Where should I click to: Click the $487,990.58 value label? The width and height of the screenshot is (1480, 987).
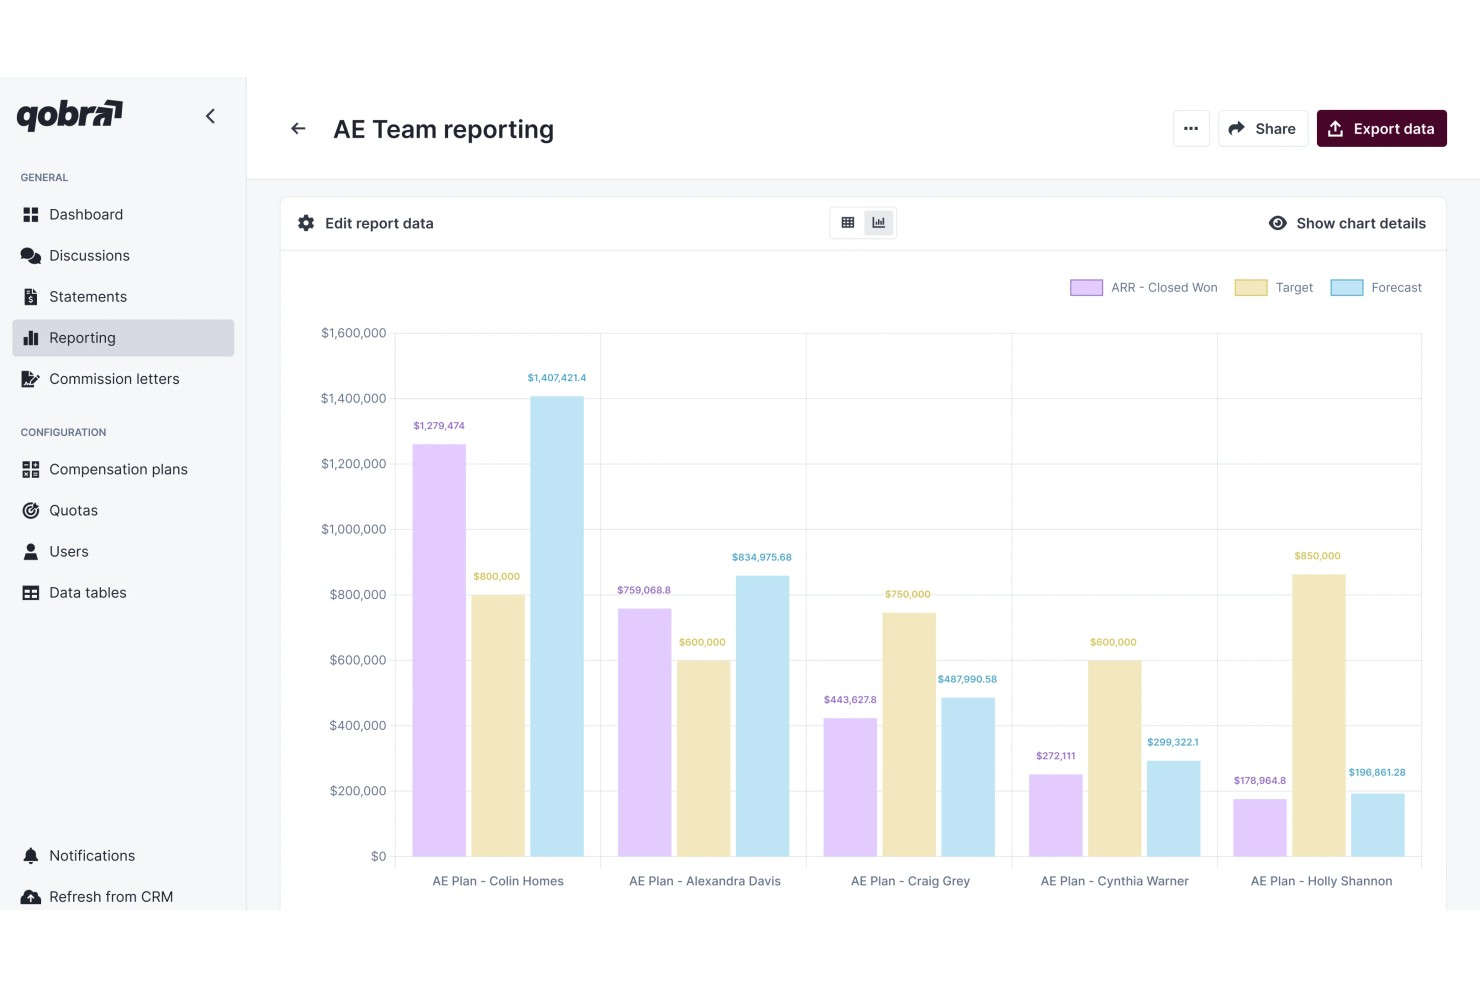[967, 680]
